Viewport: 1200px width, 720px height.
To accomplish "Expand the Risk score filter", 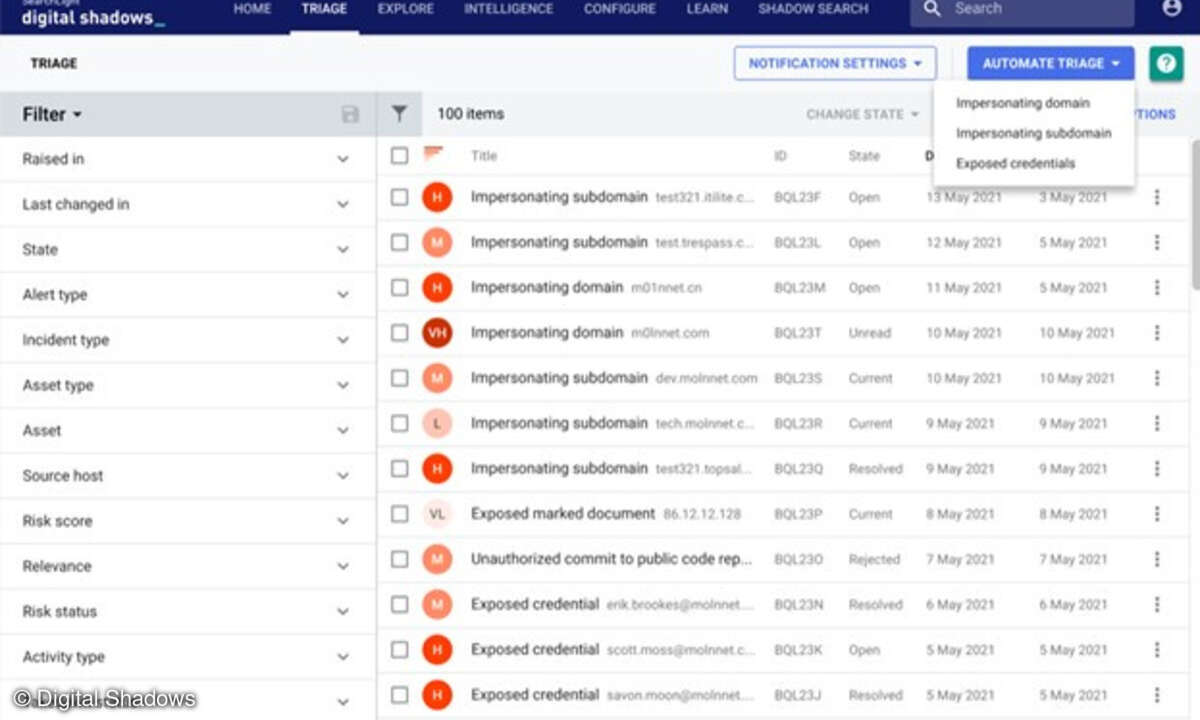I will (188, 521).
